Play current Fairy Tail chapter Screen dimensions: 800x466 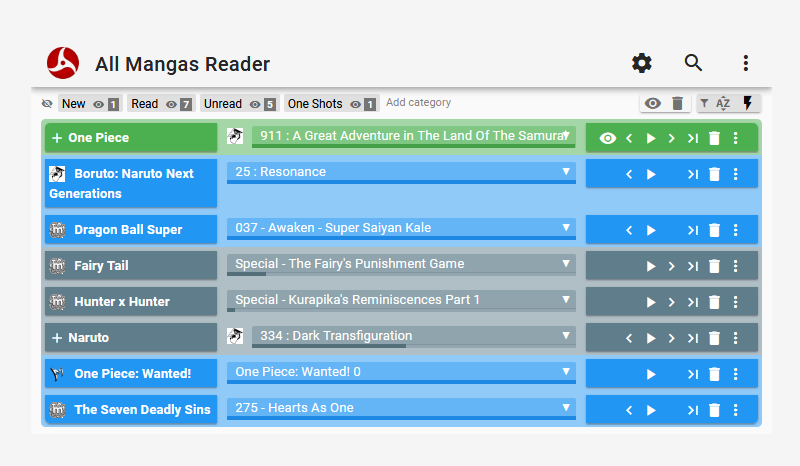[x=651, y=266]
